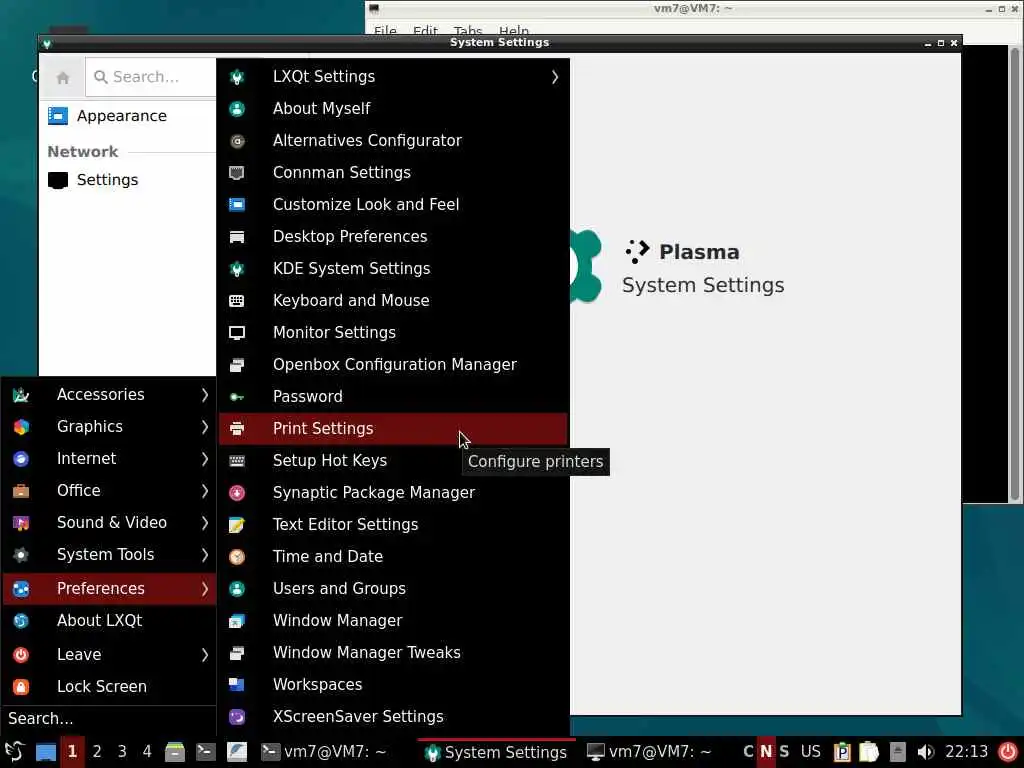Open Connman Settings entry

point(392,172)
